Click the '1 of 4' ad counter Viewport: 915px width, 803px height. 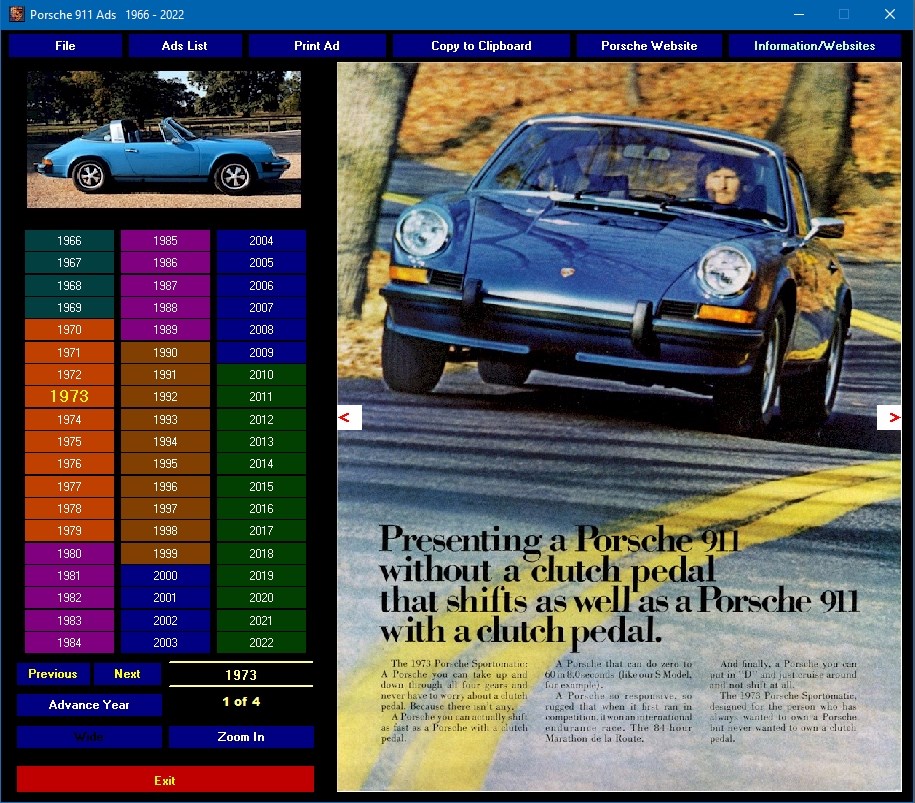coord(241,701)
